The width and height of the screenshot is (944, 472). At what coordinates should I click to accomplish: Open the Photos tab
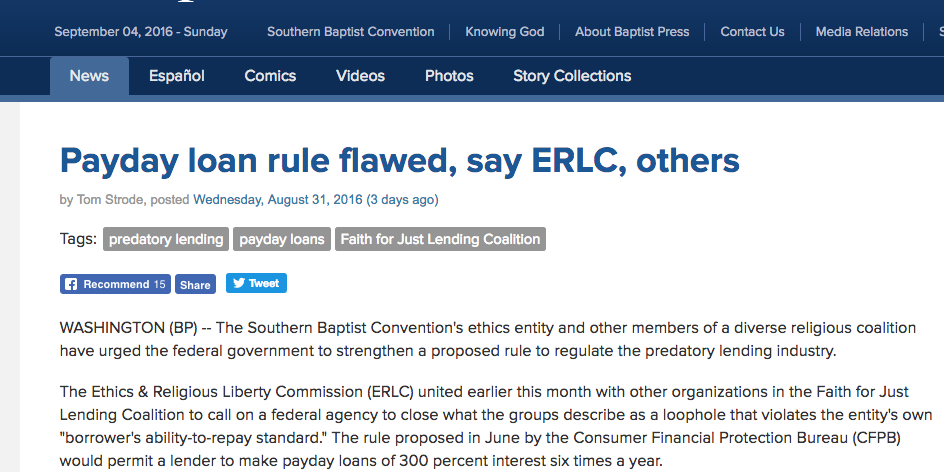(x=449, y=76)
